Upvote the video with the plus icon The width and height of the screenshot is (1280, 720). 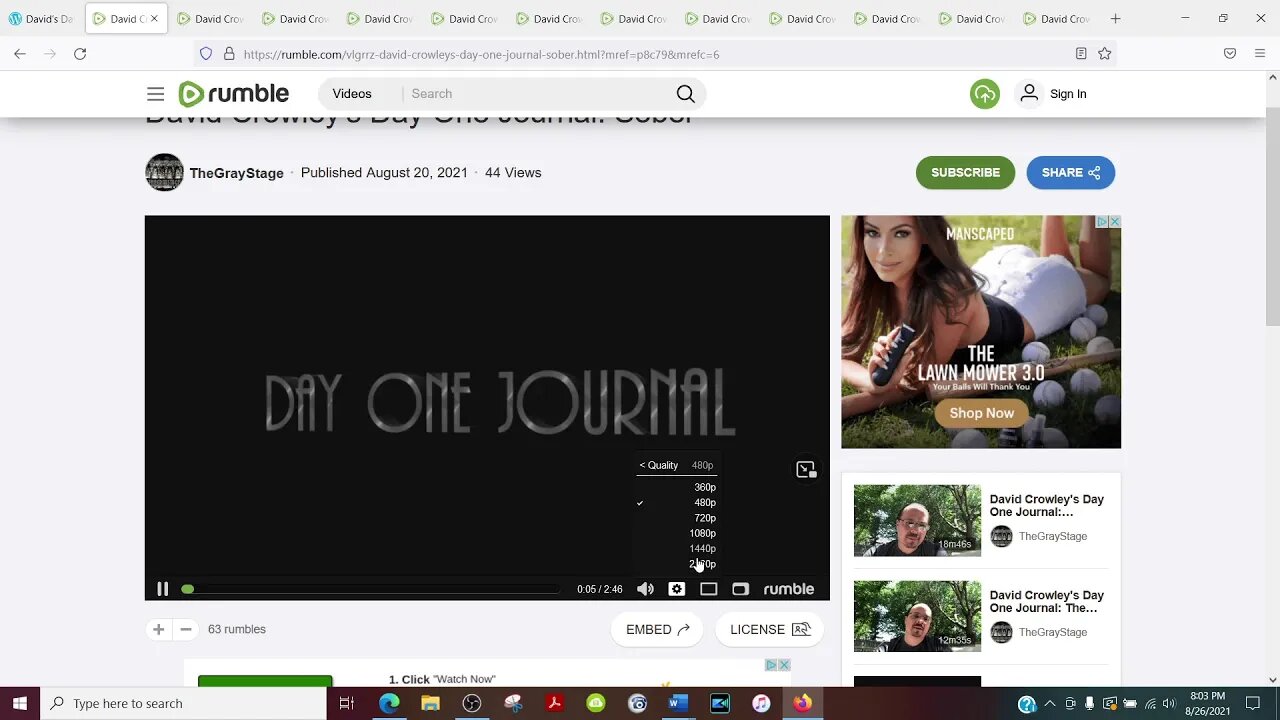coord(158,629)
